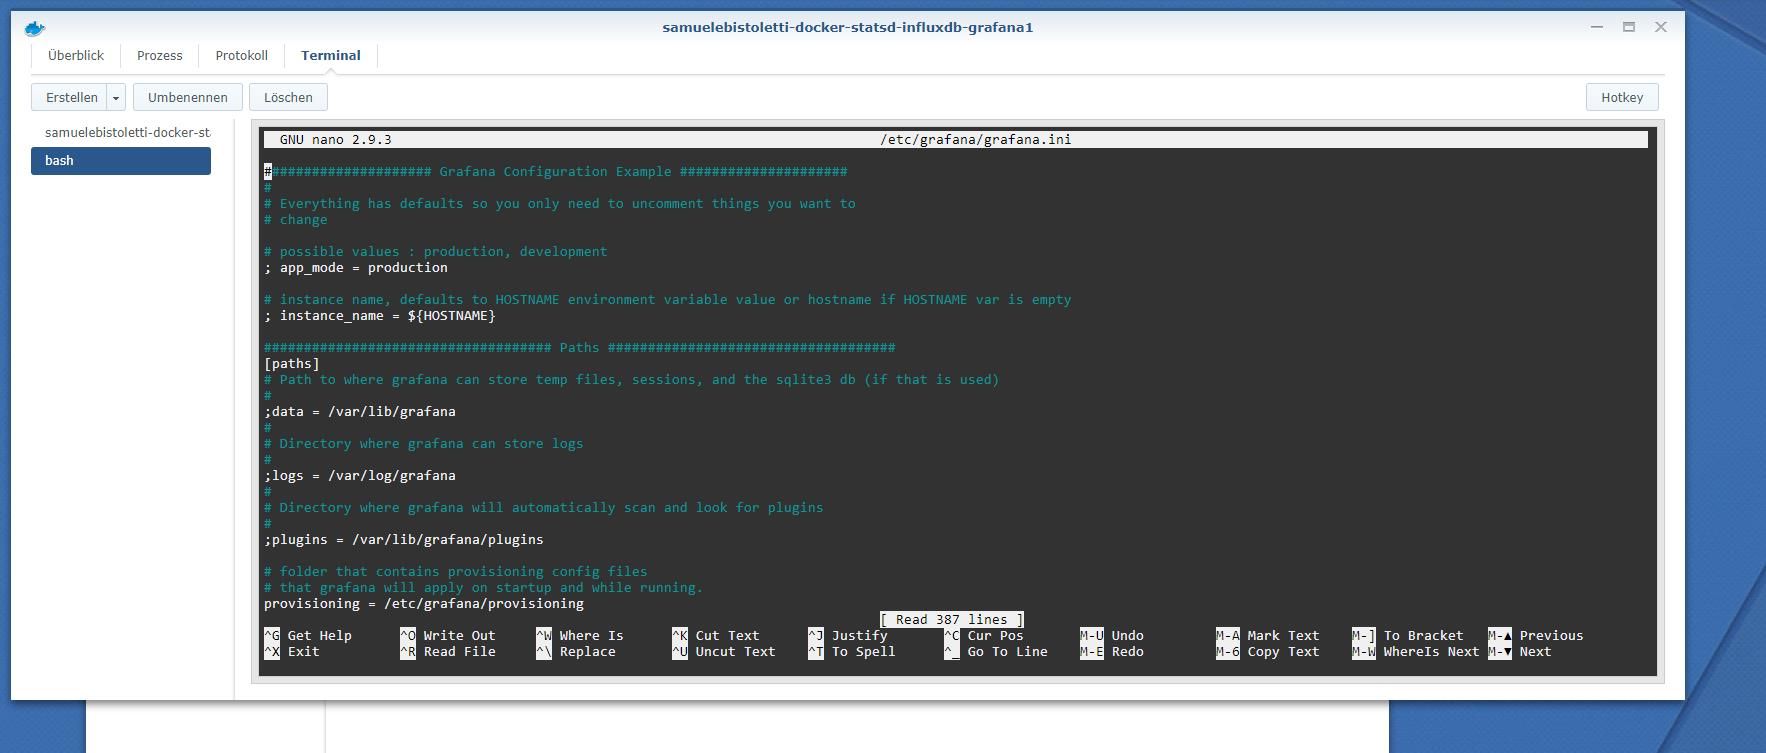The image size is (1766, 753).
Task: Open the Protokoll tab
Action: tap(242, 56)
